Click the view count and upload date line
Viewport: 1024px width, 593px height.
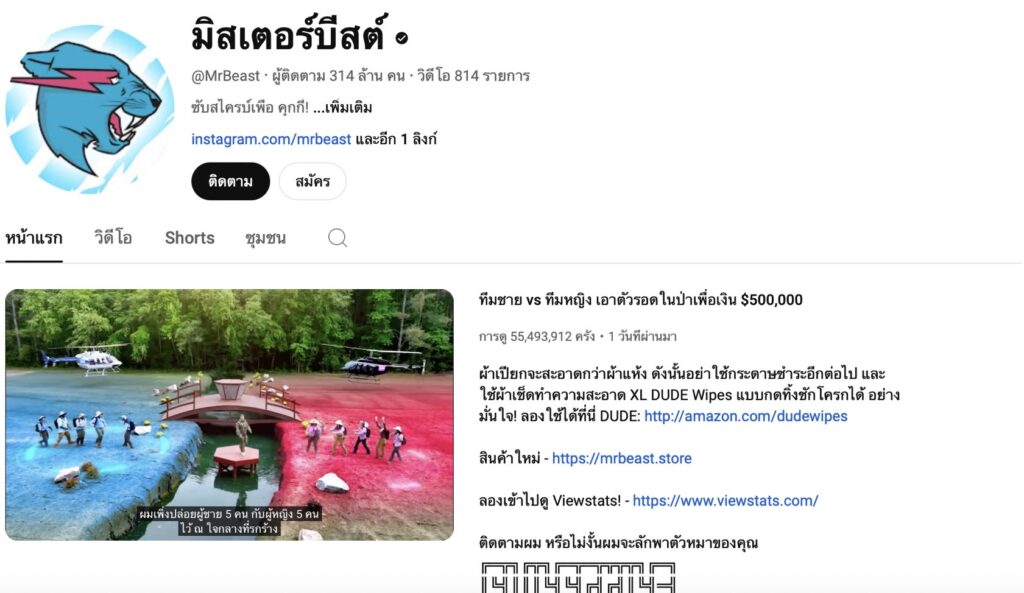pyautogui.click(x=577, y=336)
